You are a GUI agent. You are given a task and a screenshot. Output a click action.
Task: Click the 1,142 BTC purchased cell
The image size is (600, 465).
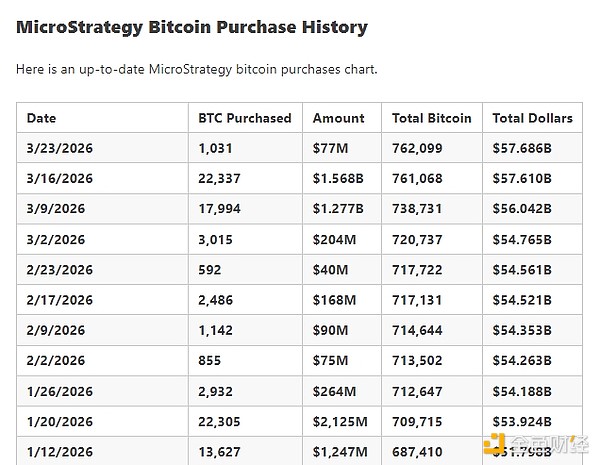point(215,331)
